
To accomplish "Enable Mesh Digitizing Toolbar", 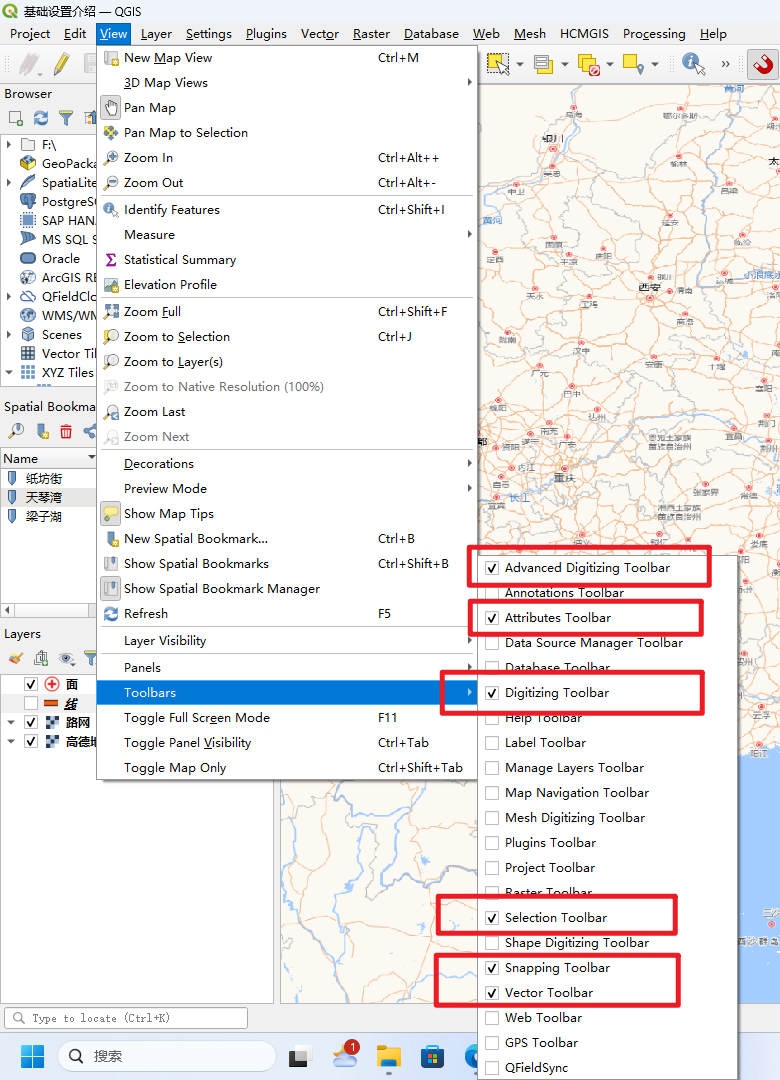I will 492,818.
